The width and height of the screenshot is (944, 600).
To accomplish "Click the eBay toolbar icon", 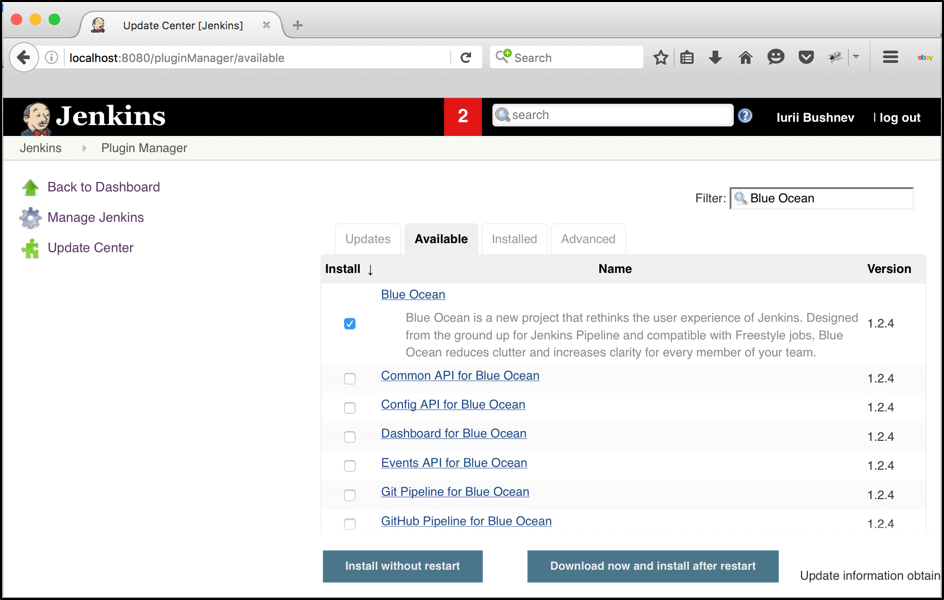I will tap(925, 58).
